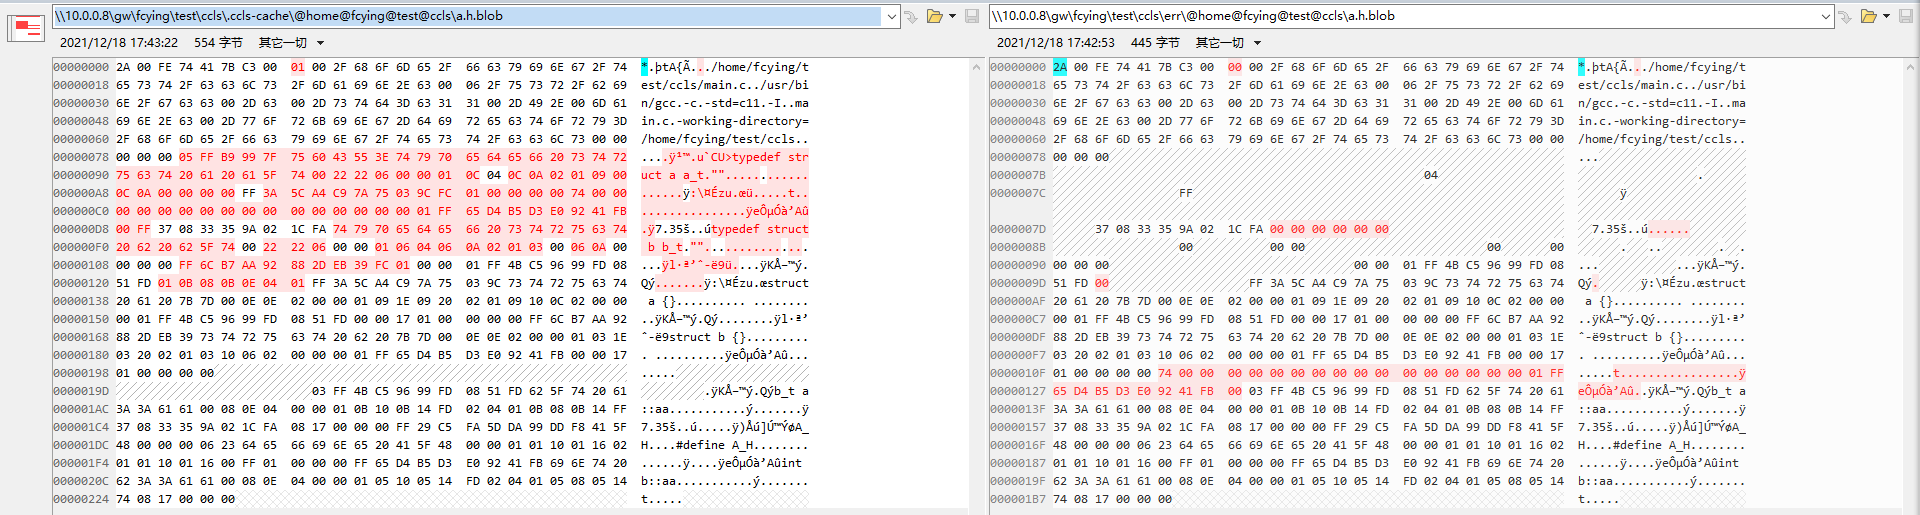Open left pane 其它一切 dropdown
The image size is (1920, 515).
(291, 43)
